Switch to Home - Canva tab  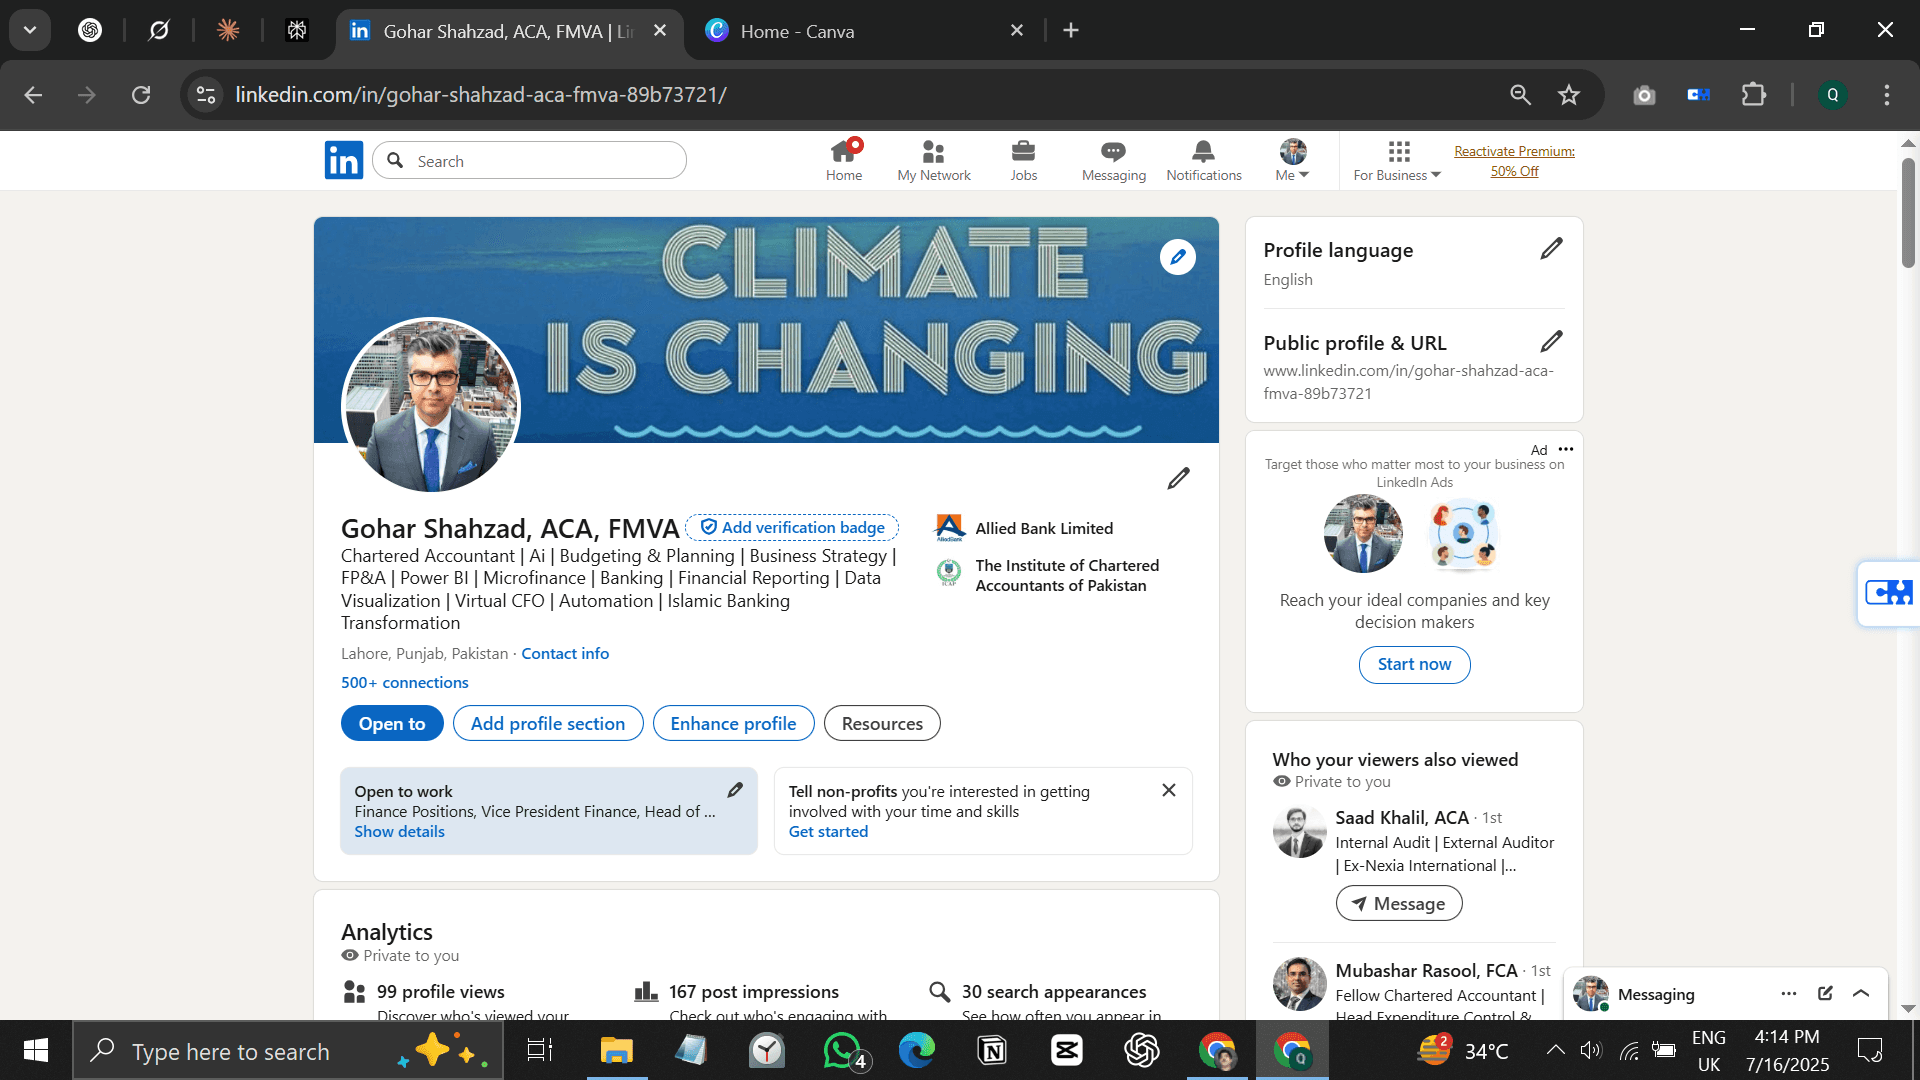(796, 31)
